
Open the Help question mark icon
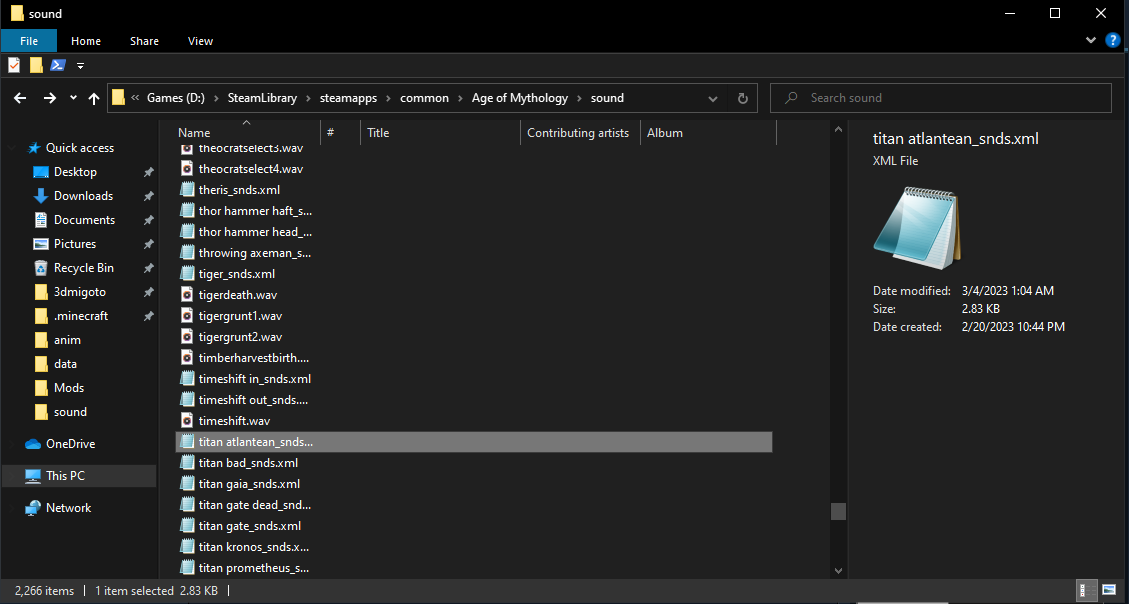[x=1112, y=40]
